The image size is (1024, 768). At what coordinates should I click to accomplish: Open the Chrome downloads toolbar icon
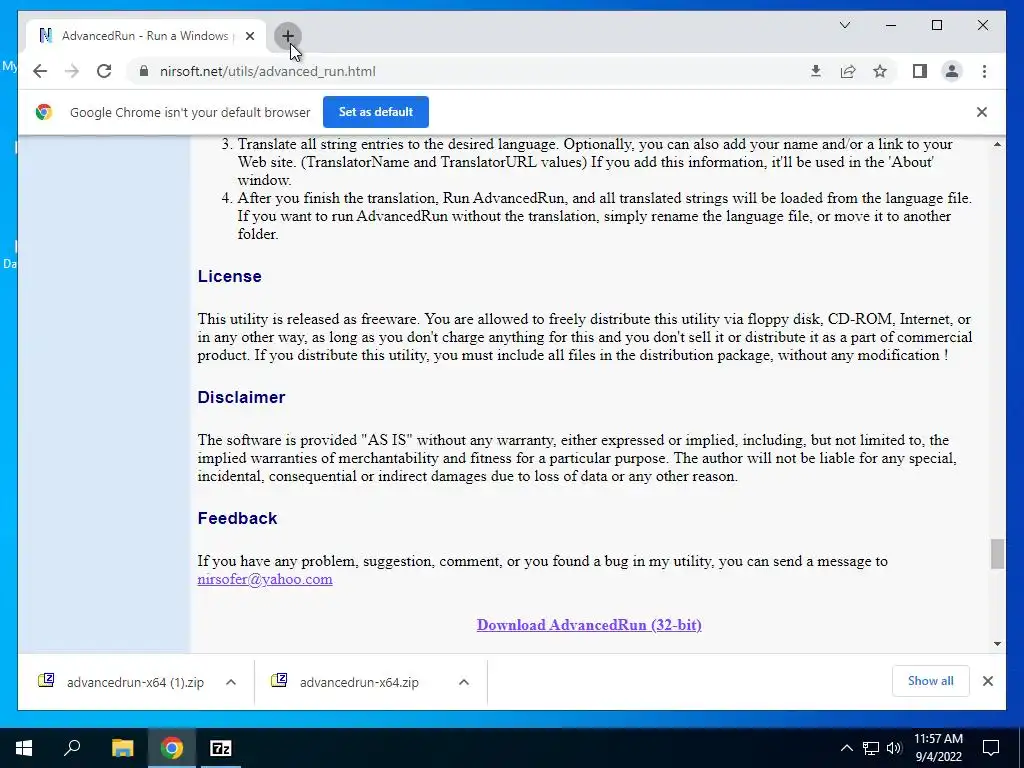coord(816,71)
